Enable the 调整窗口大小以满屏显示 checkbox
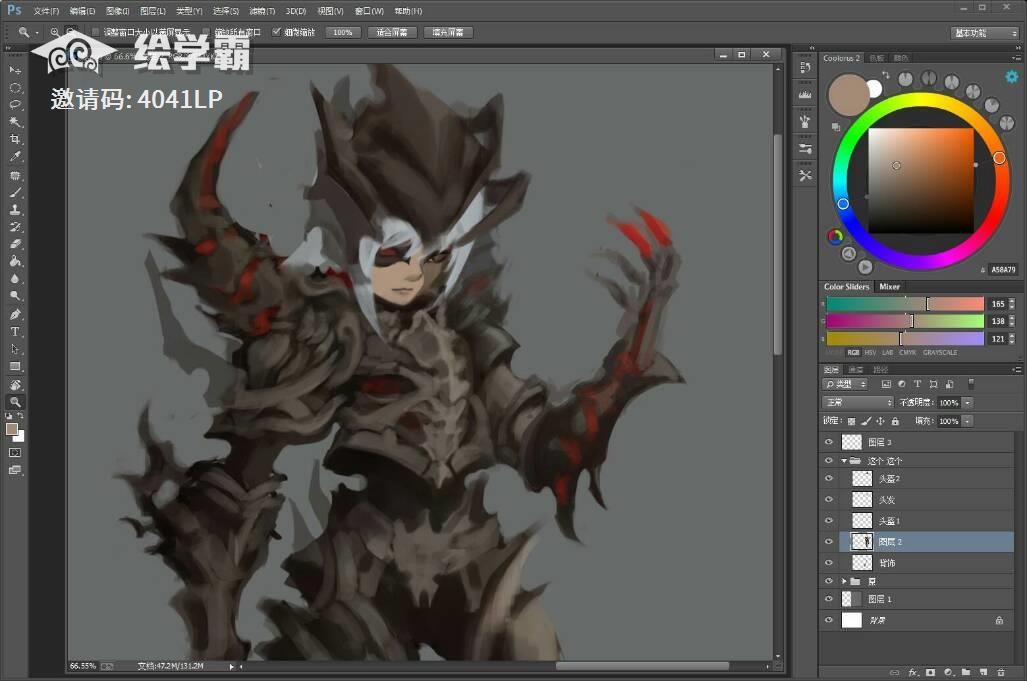Viewport: 1027px width, 681px height. click(x=96, y=31)
